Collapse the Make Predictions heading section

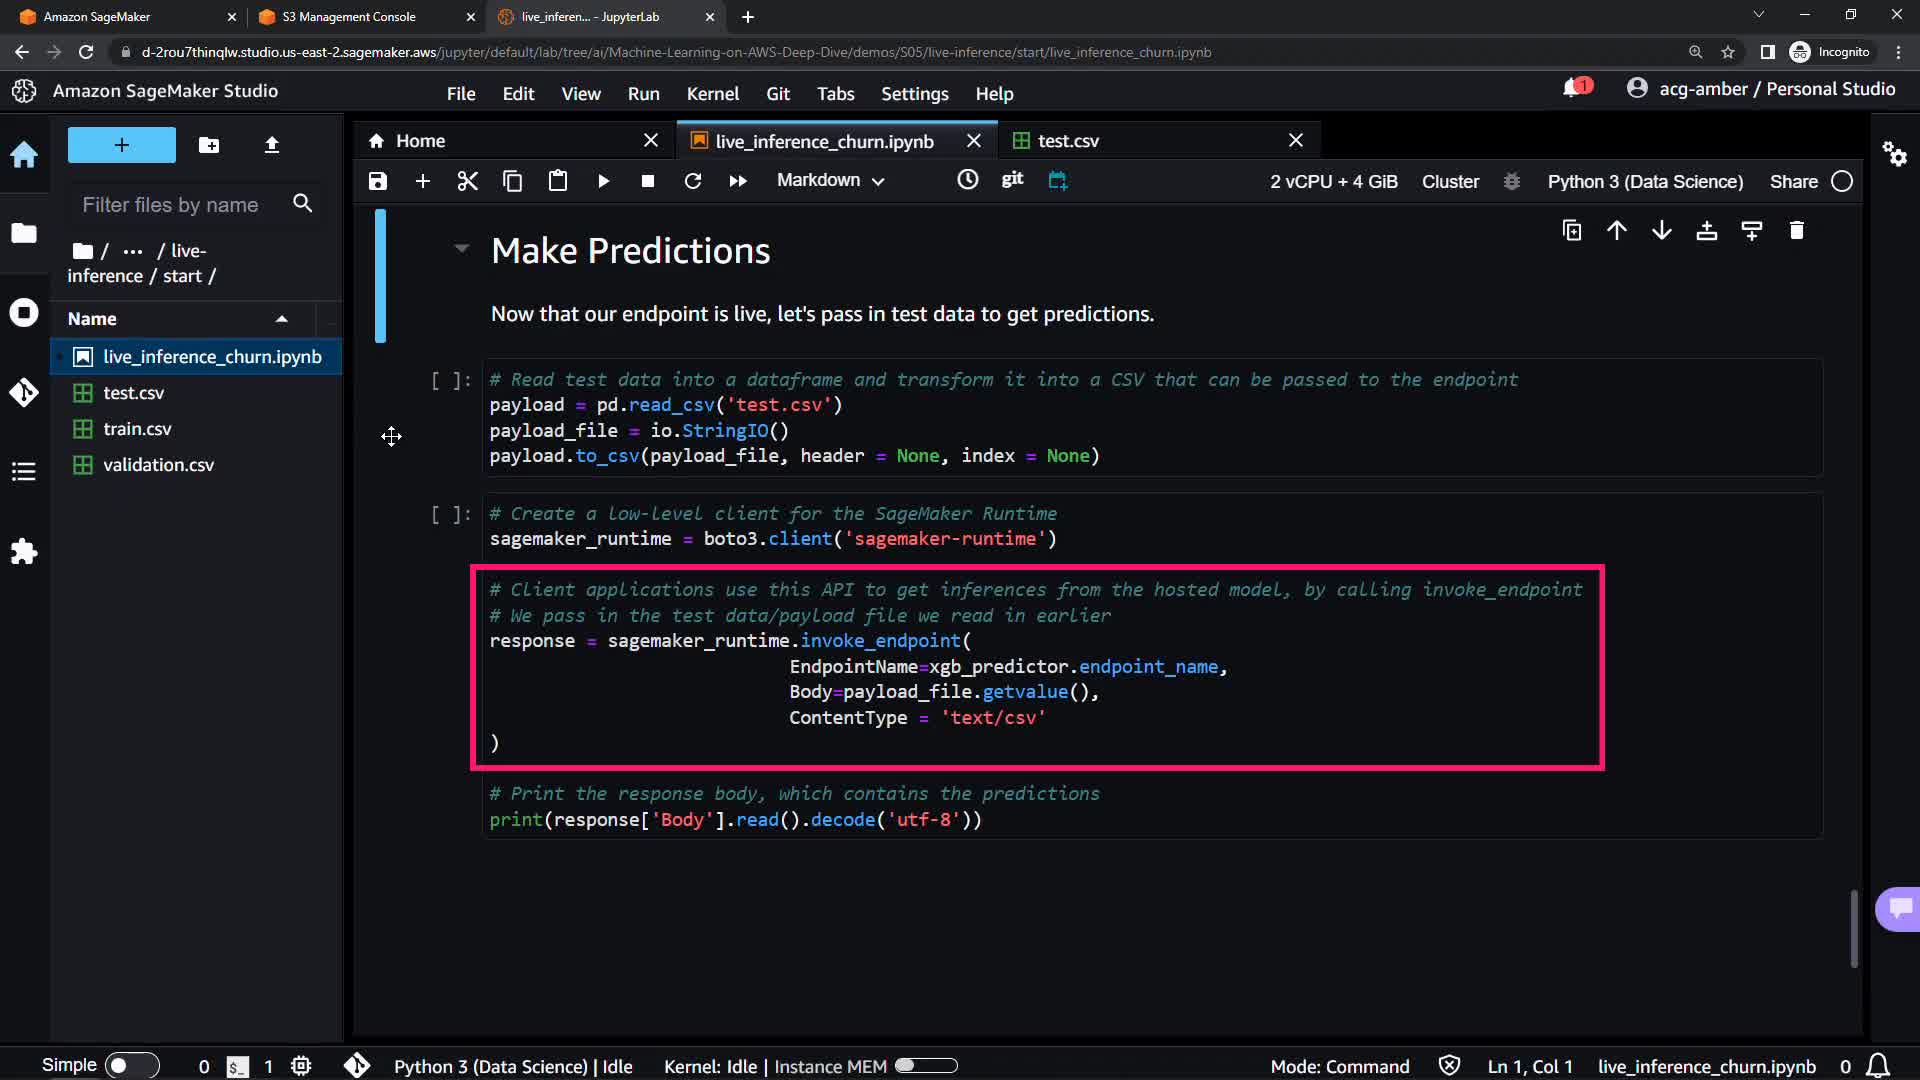point(461,248)
